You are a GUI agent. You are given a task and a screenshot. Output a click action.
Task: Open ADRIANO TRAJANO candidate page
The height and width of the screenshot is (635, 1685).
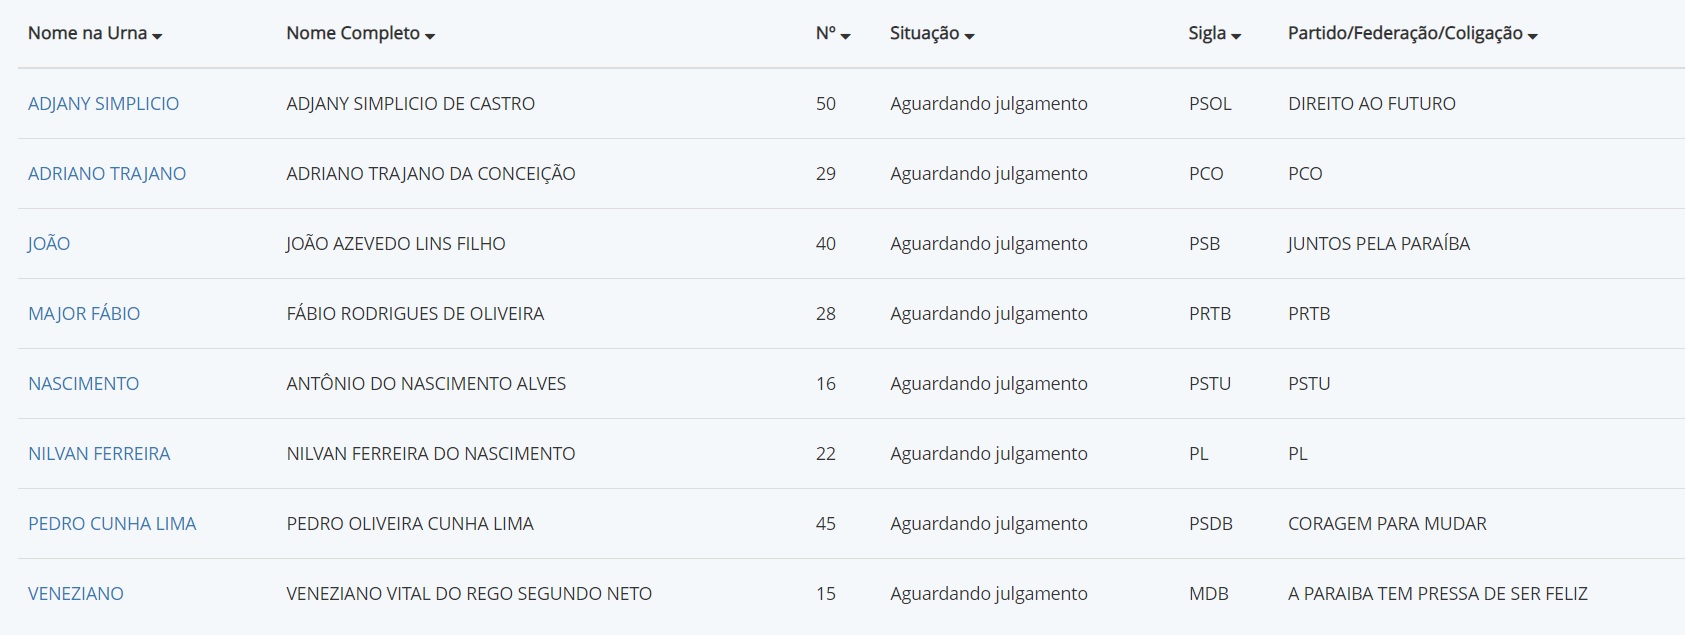click(x=107, y=174)
